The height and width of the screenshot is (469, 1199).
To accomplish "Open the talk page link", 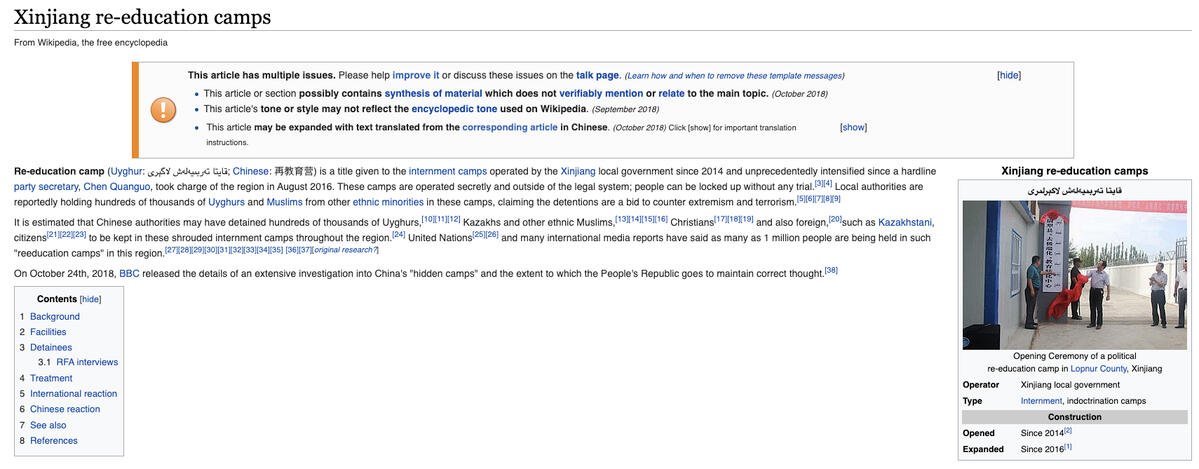I will coord(597,75).
